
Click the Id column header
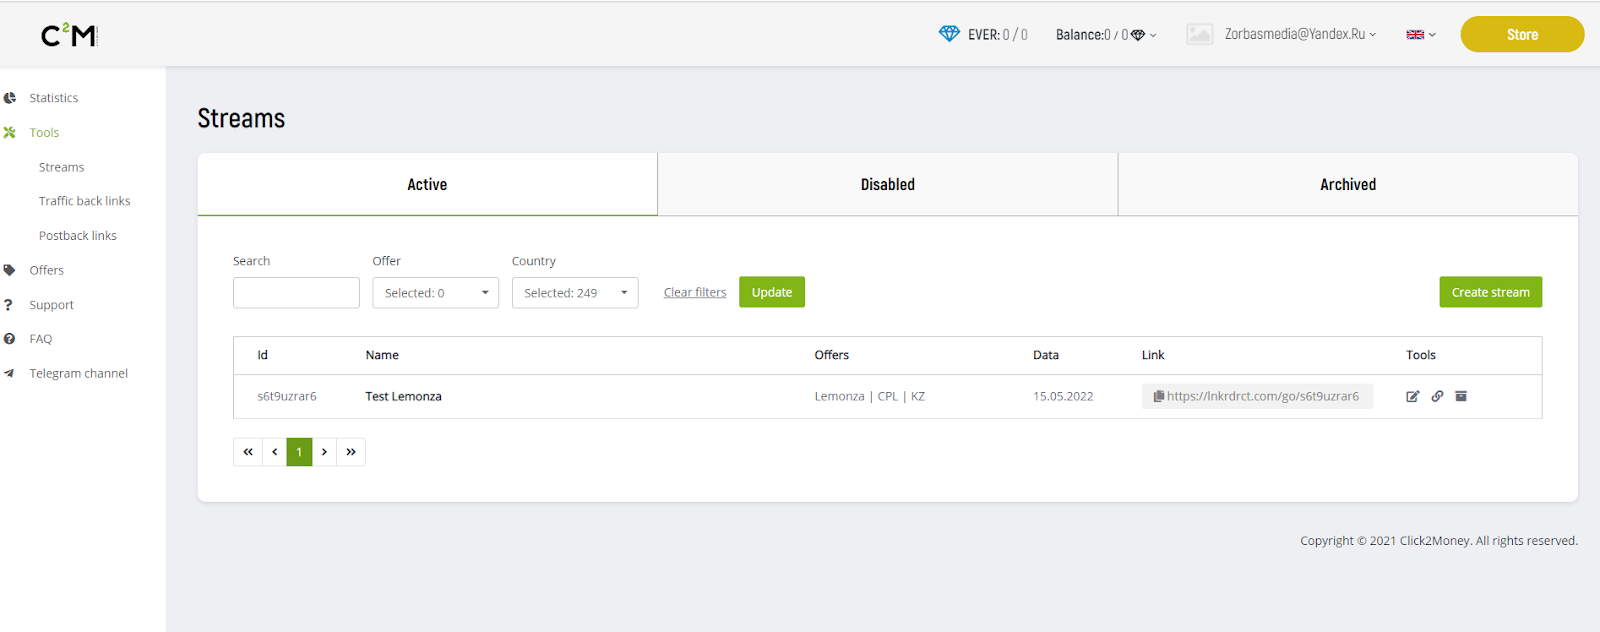click(x=263, y=355)
